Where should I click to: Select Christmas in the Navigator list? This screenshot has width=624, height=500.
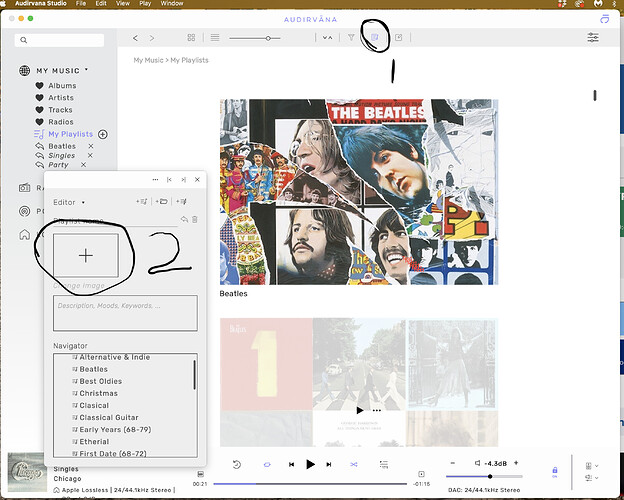tap(98, 393)
